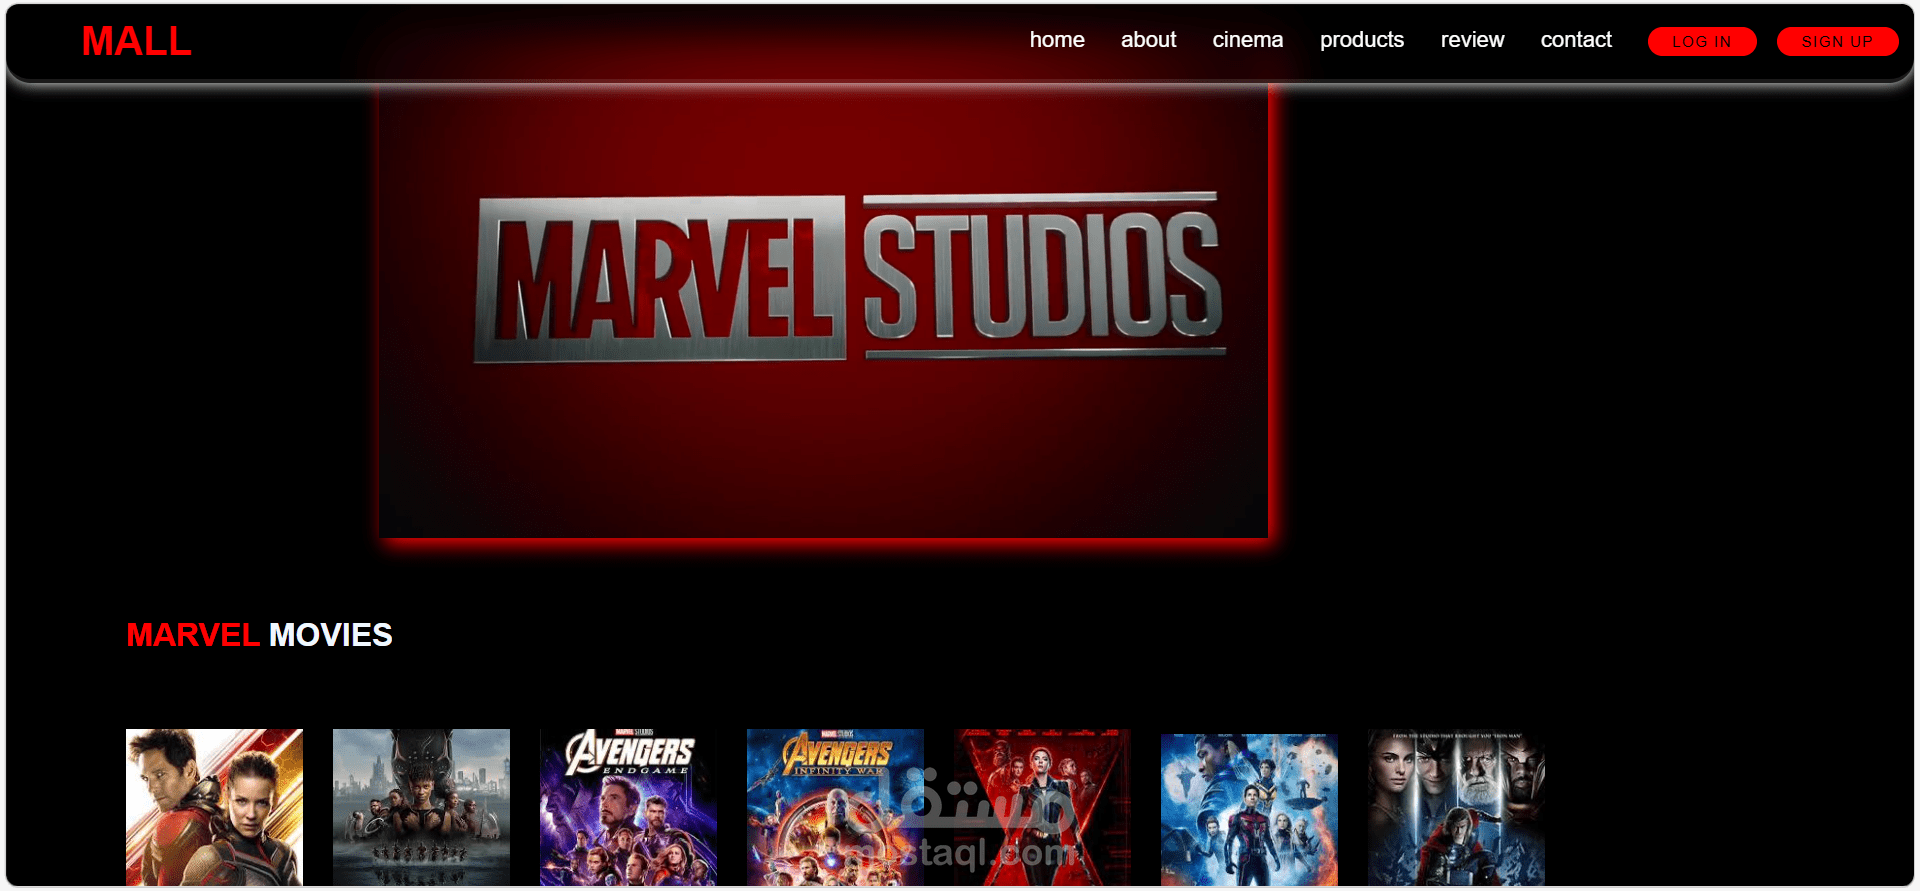Click the MARVEL MOVIES heading
Image resolution: width=1920 pixels, height=891 pixels.
259,635
